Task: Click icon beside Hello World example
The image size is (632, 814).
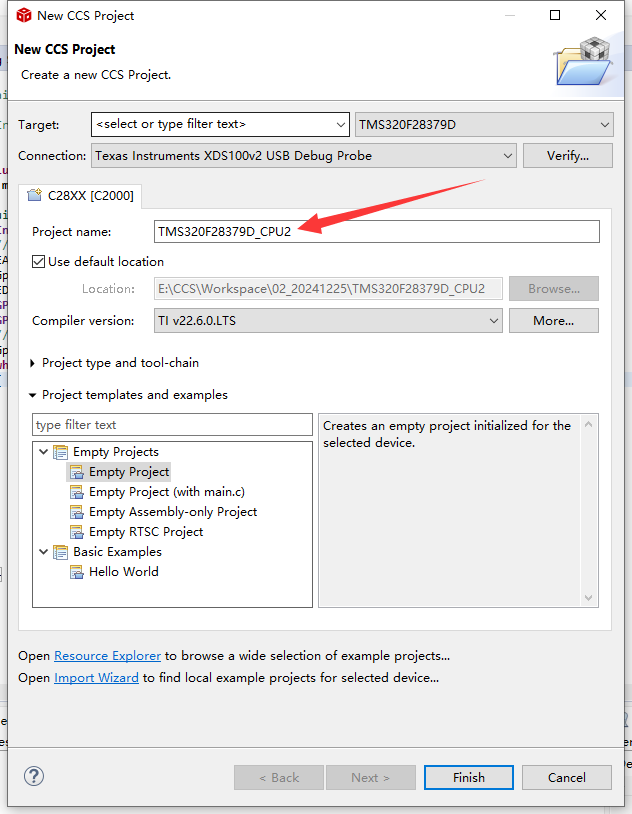Action: [77, 572]
